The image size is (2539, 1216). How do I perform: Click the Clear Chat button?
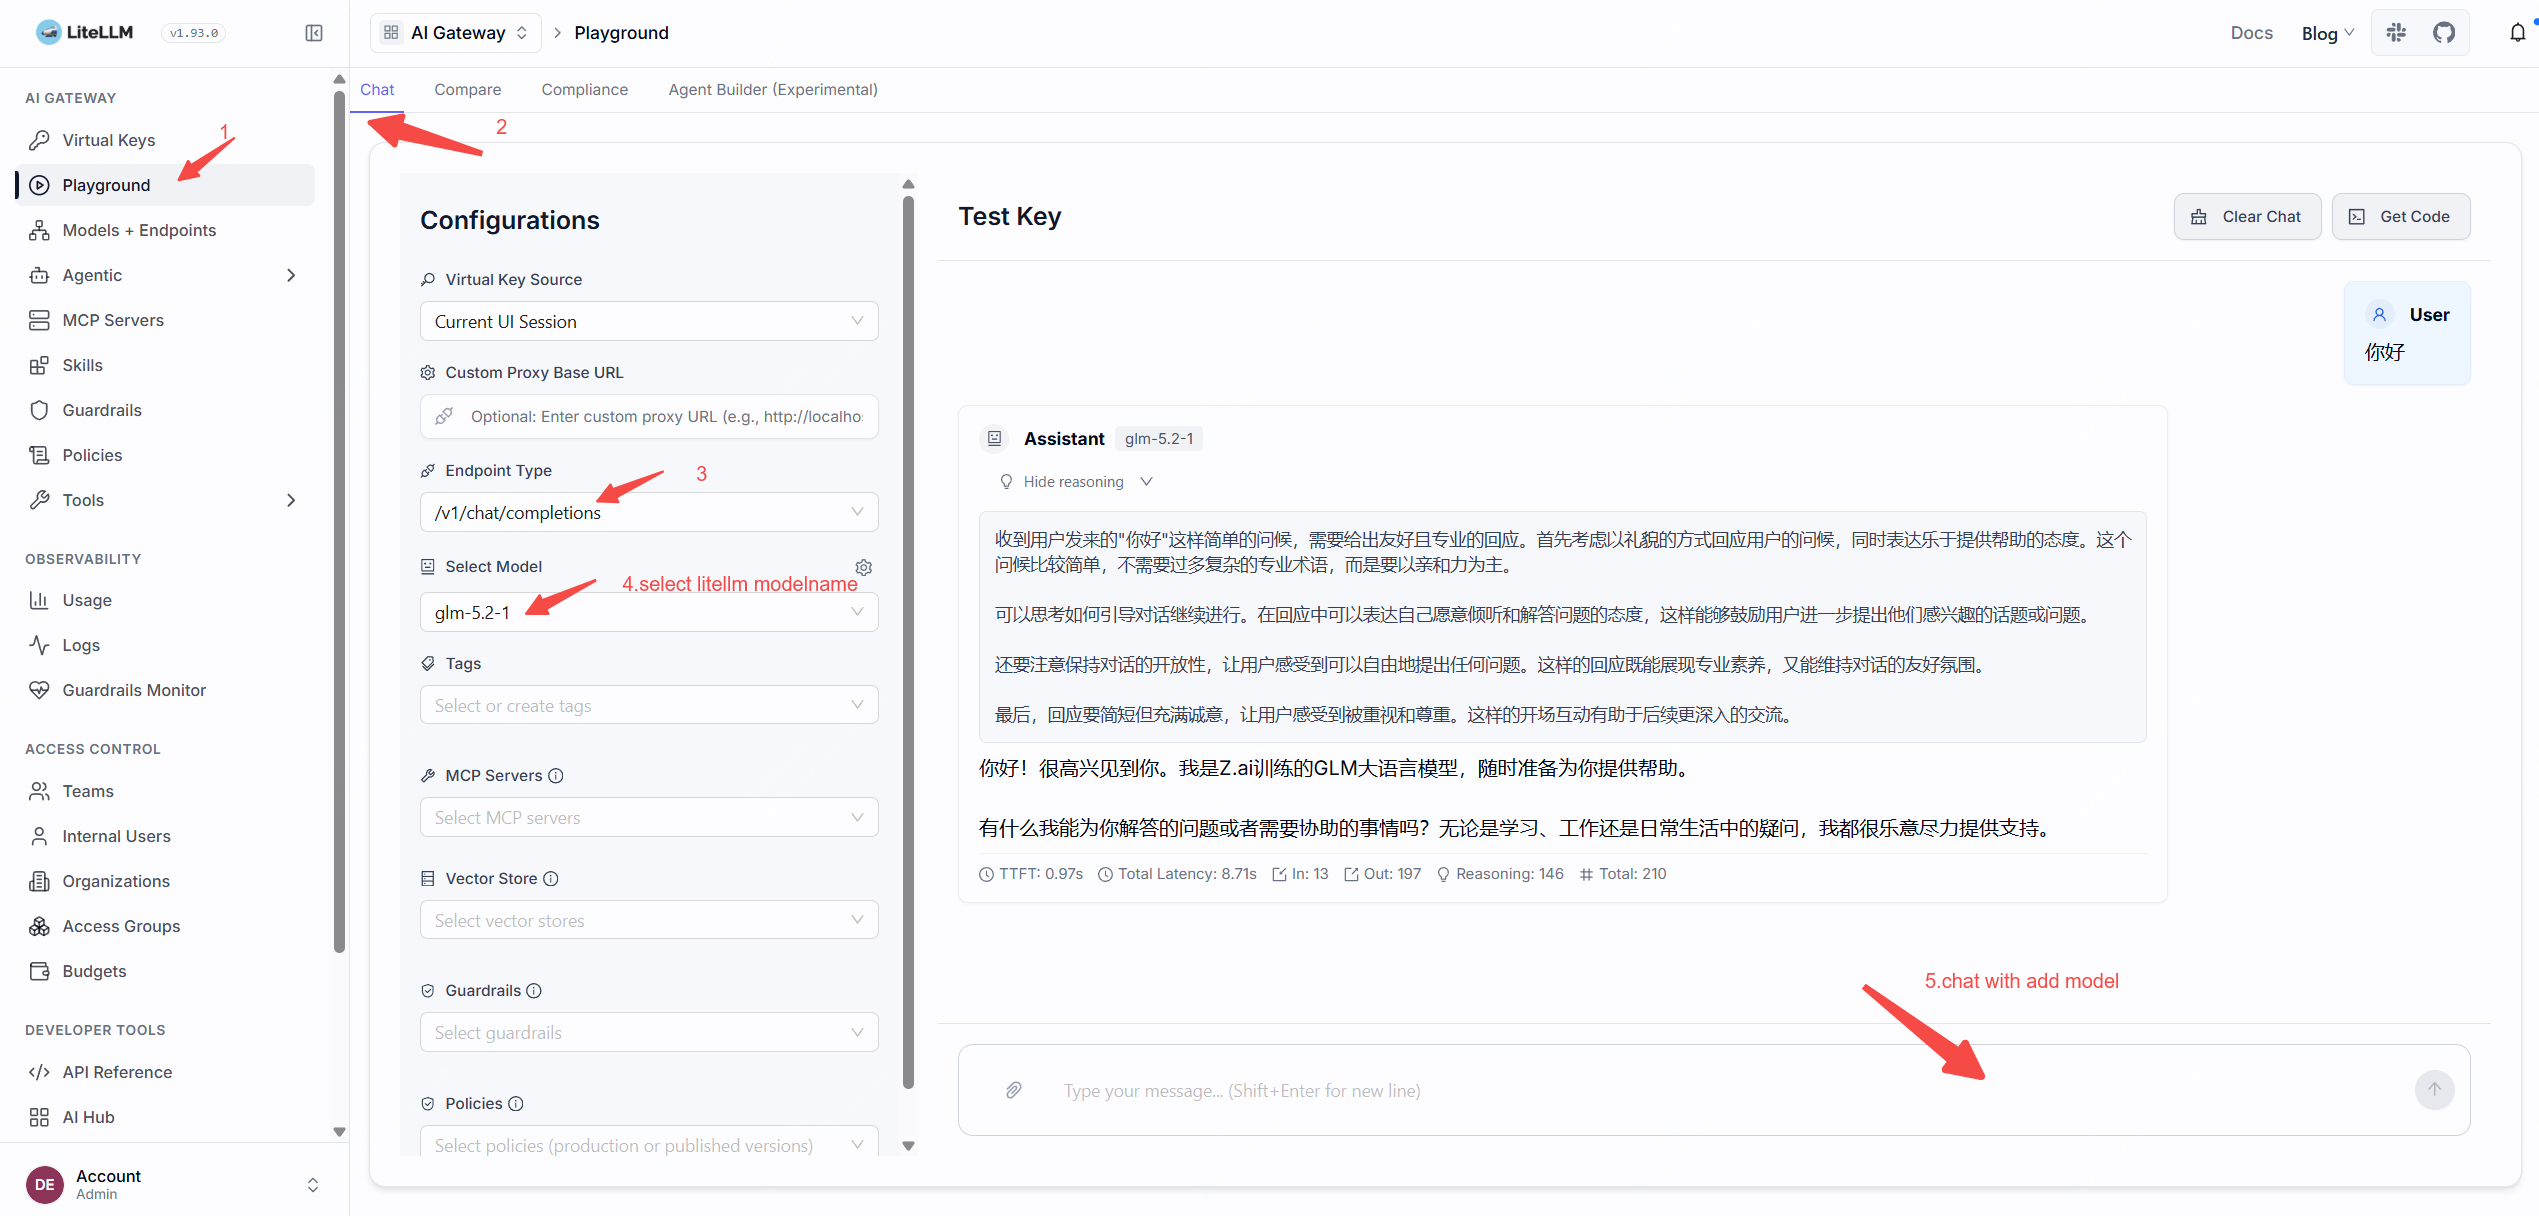click(x=2247, y=217)
